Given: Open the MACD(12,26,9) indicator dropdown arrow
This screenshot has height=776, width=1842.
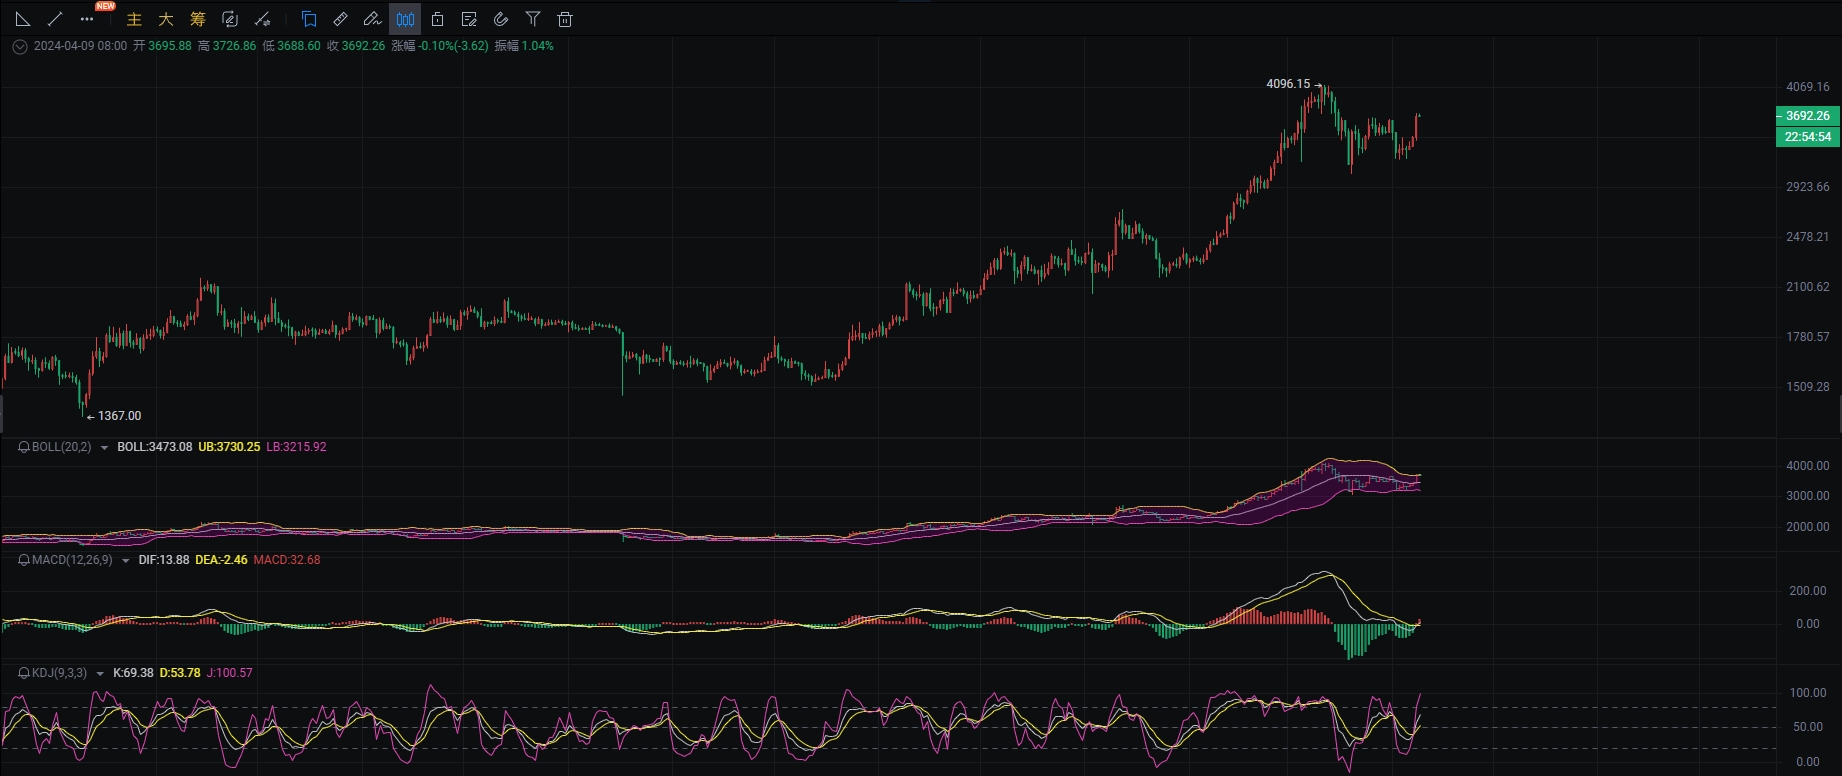Looking at the screenshot, I should click(x=125, y=561).
